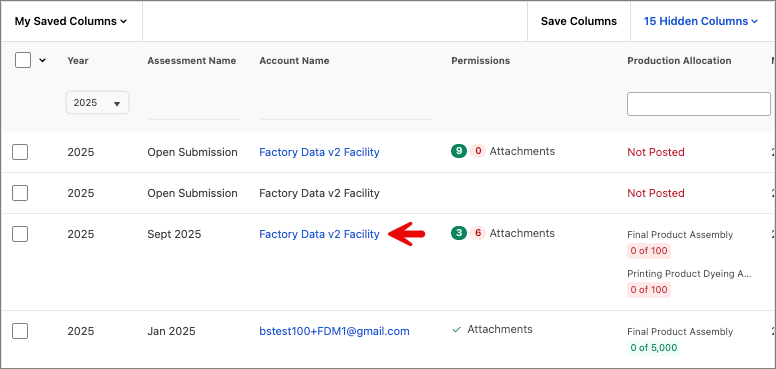Viewport: 776px width, 369px height.
Task: Click the green 9 badge
Action: (459, 151)
